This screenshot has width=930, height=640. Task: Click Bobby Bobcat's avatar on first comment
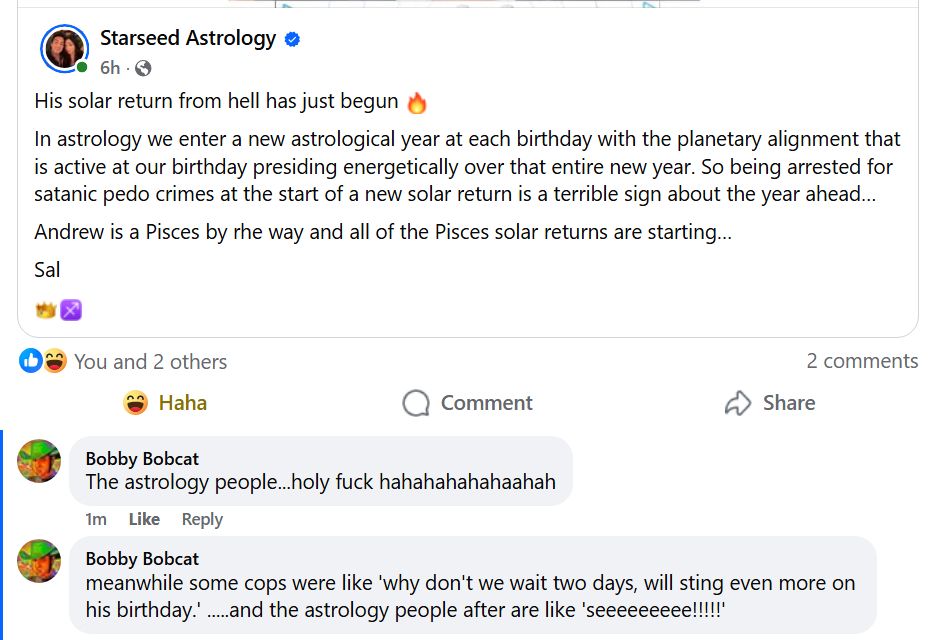pos(40,461)
